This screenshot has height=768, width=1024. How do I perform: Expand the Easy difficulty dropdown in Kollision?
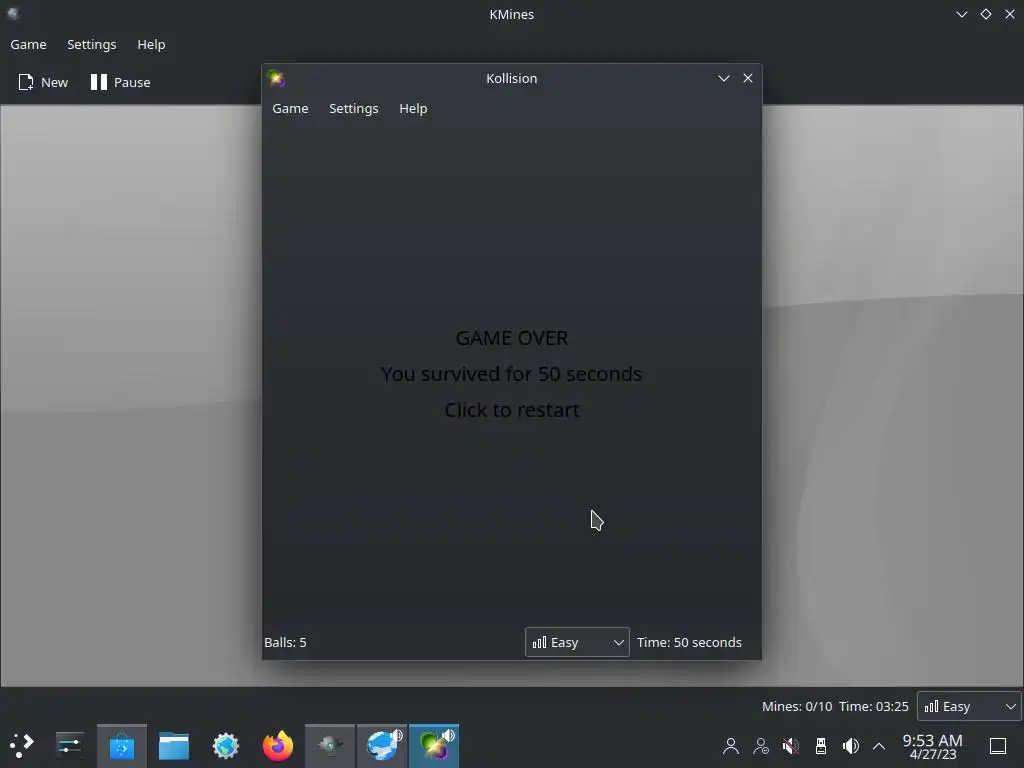577,643
